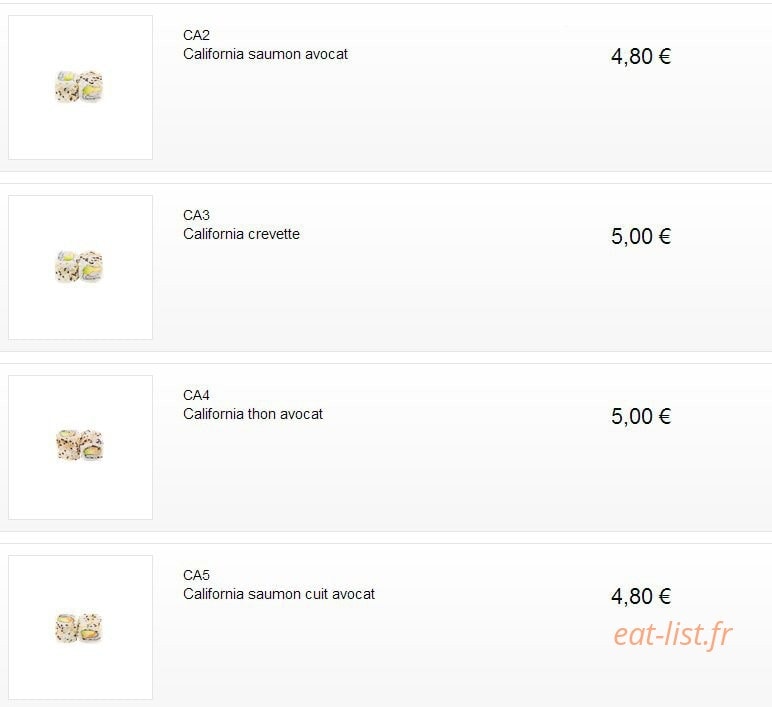Click the 4,80 € price for CA5
Viewport: 772px width, 707px height.
click(x=641, y=597)
